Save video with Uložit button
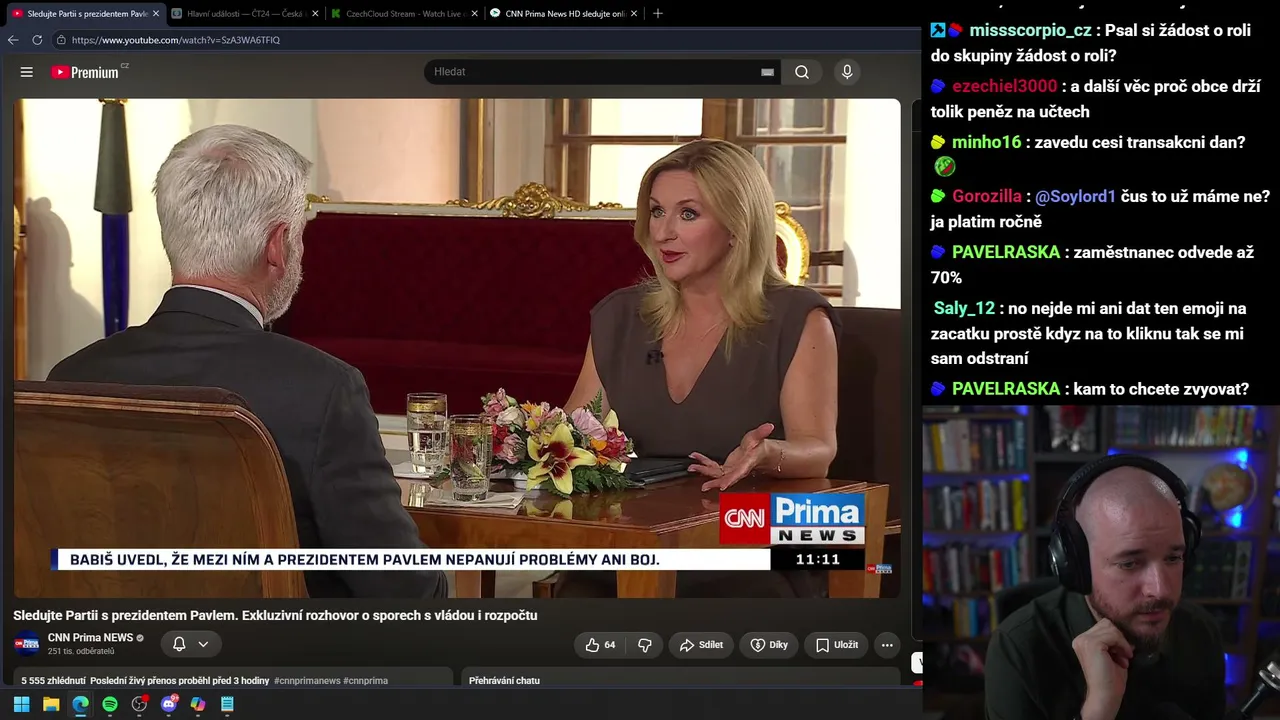 tap(836, 645)
